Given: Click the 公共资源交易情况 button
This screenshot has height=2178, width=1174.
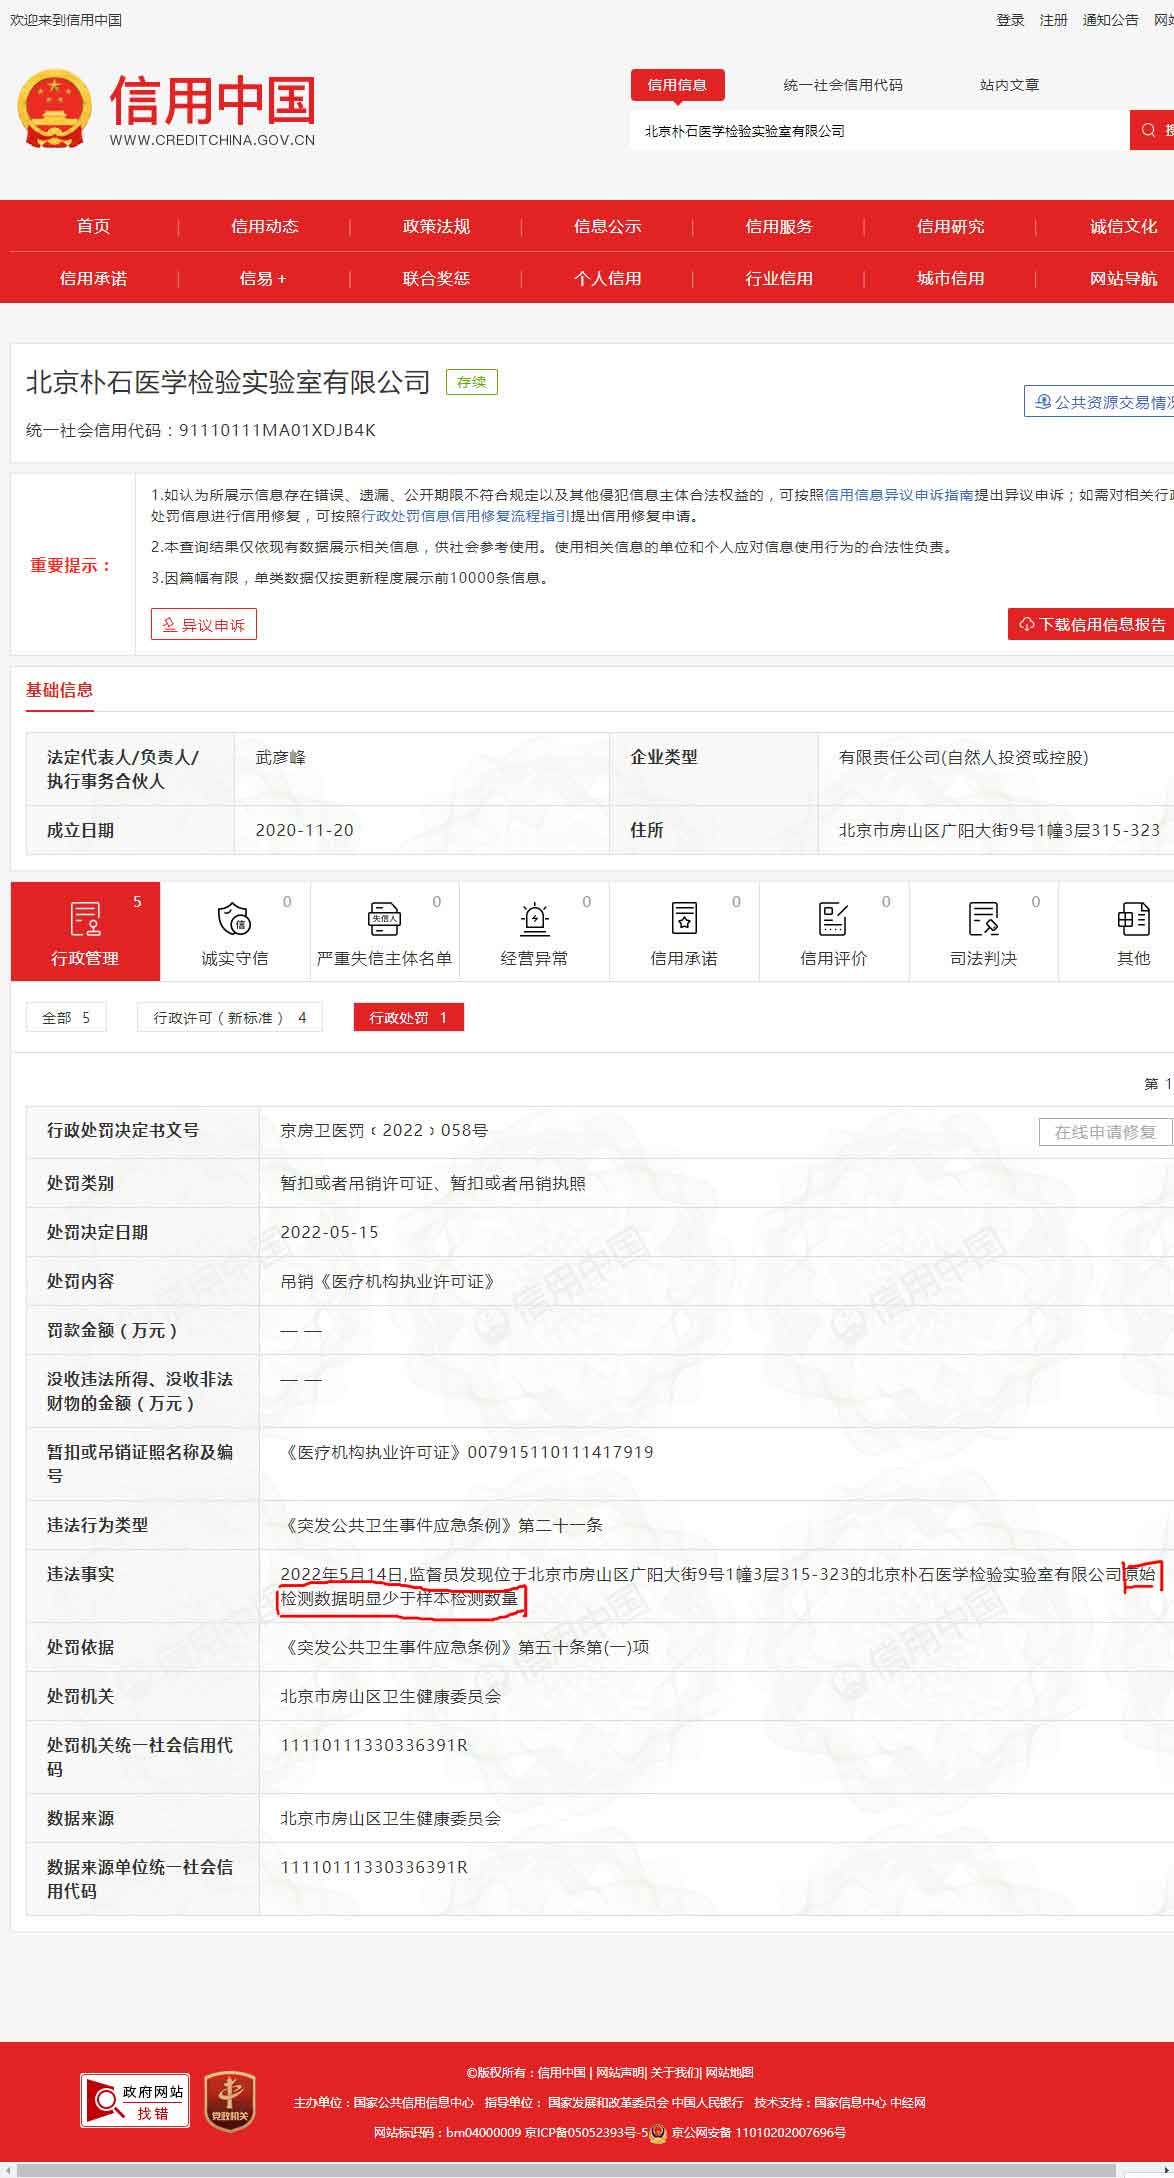Looking at the screenshot, I should coord(1099,401).
